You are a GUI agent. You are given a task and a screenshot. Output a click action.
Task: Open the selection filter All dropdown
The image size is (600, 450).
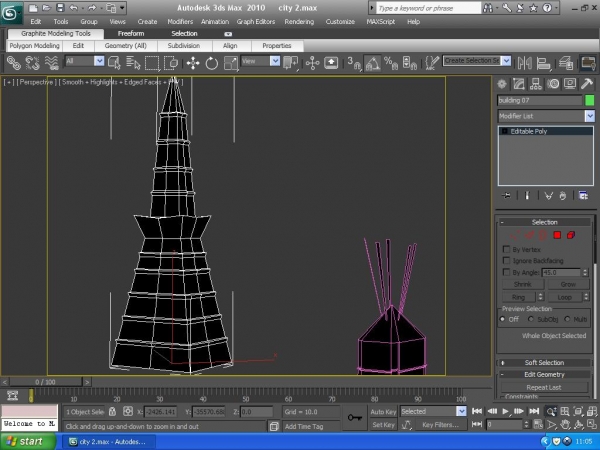point(99,61)
